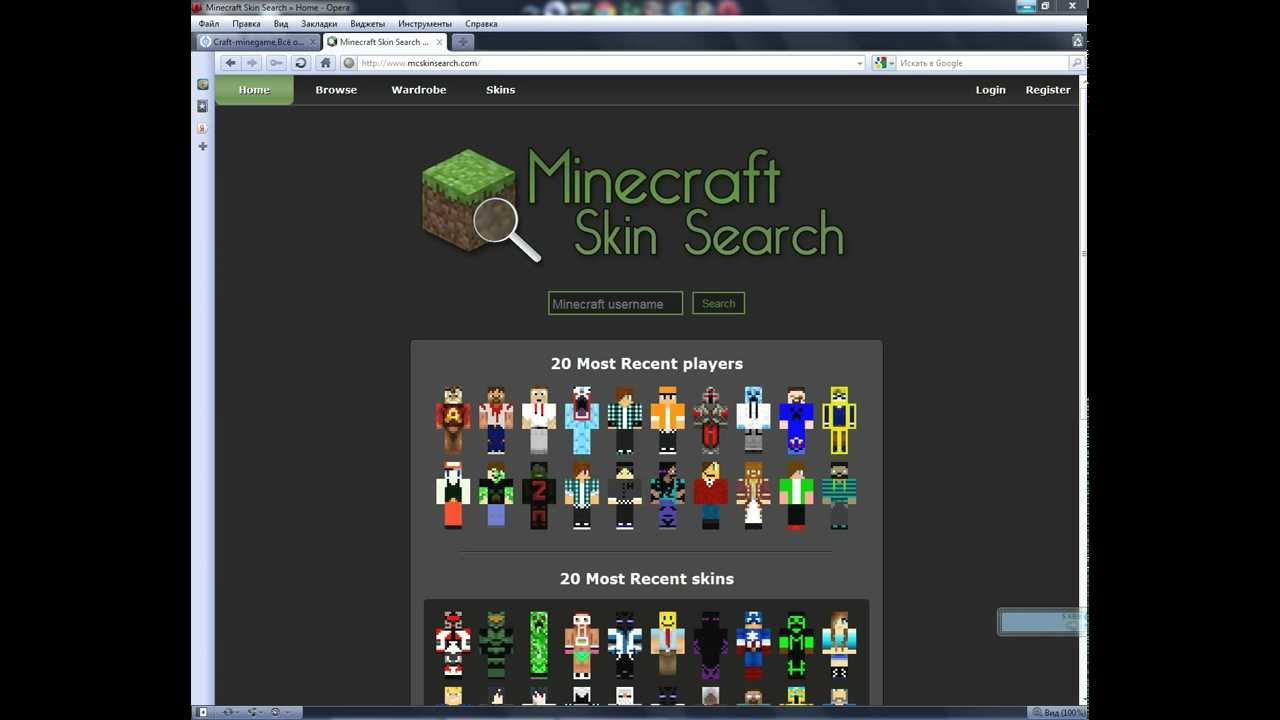Reload the current page

pos(300,63)
